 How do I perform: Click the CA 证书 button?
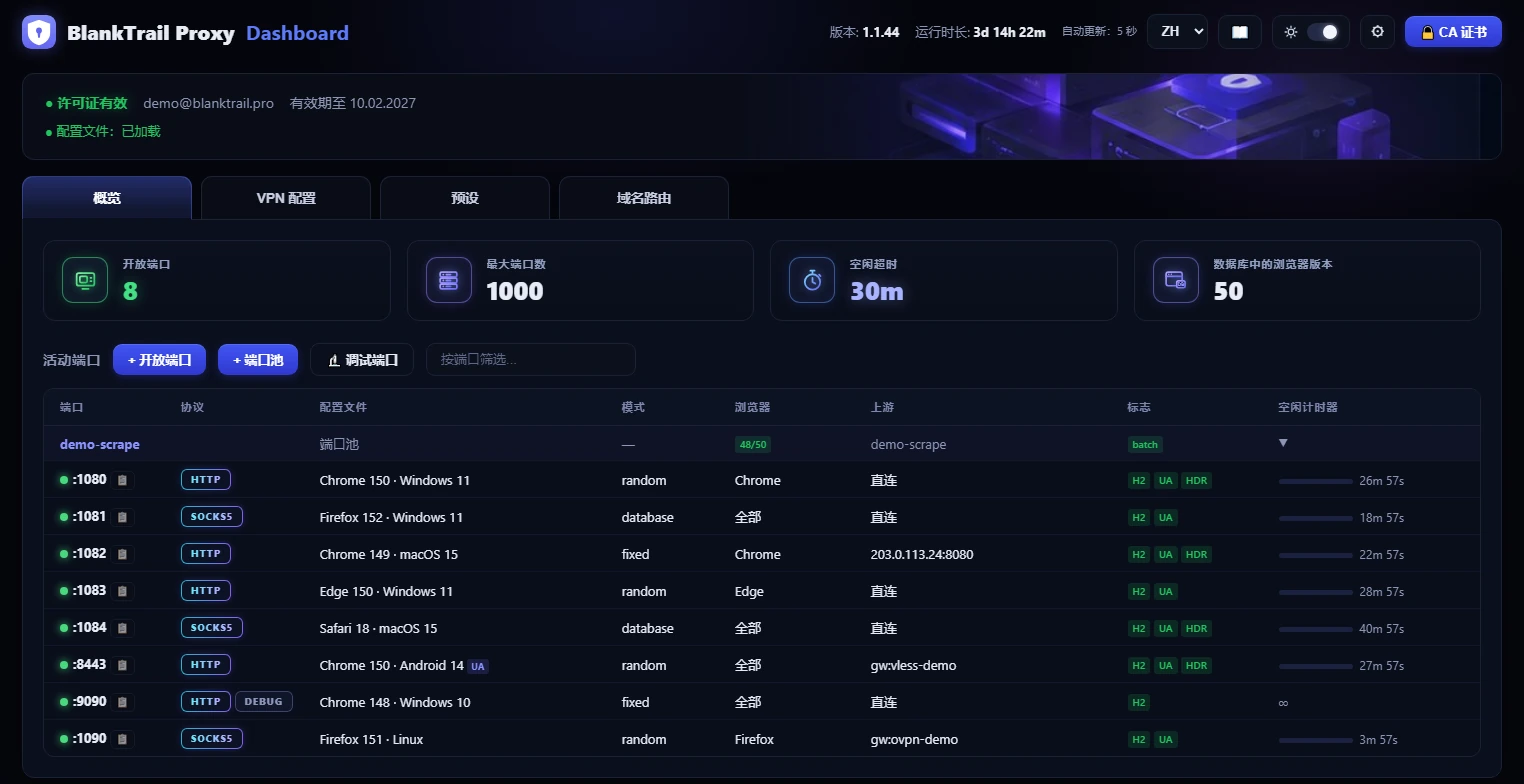1453,32
